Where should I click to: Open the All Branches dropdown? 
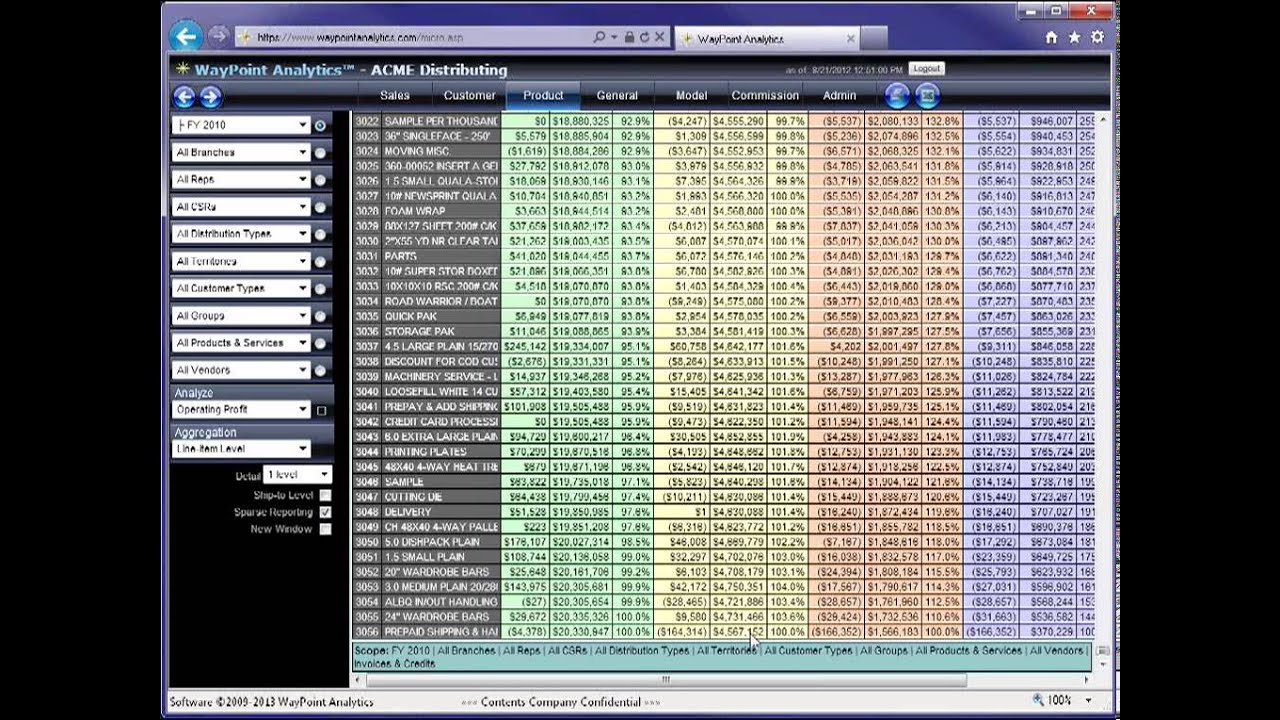pyautogui.click(x=240, y=152)
